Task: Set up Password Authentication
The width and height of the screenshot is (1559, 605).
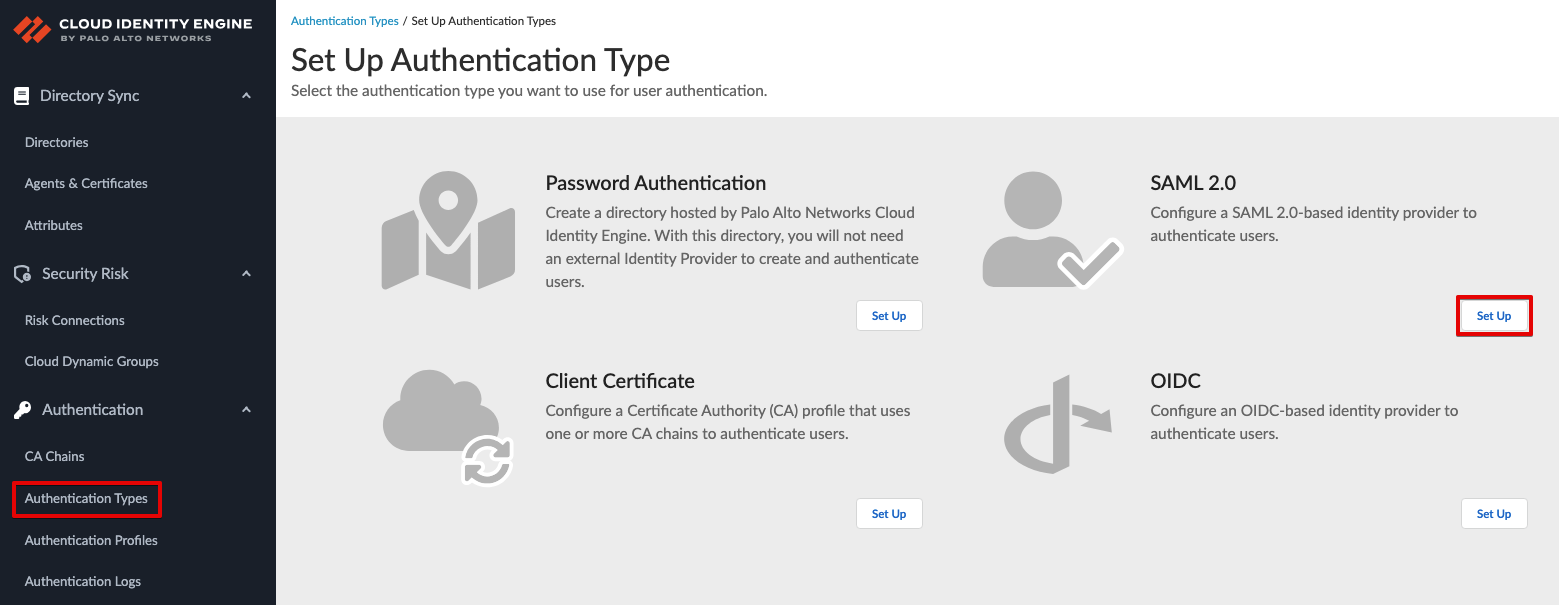Action: click(889, 316)
